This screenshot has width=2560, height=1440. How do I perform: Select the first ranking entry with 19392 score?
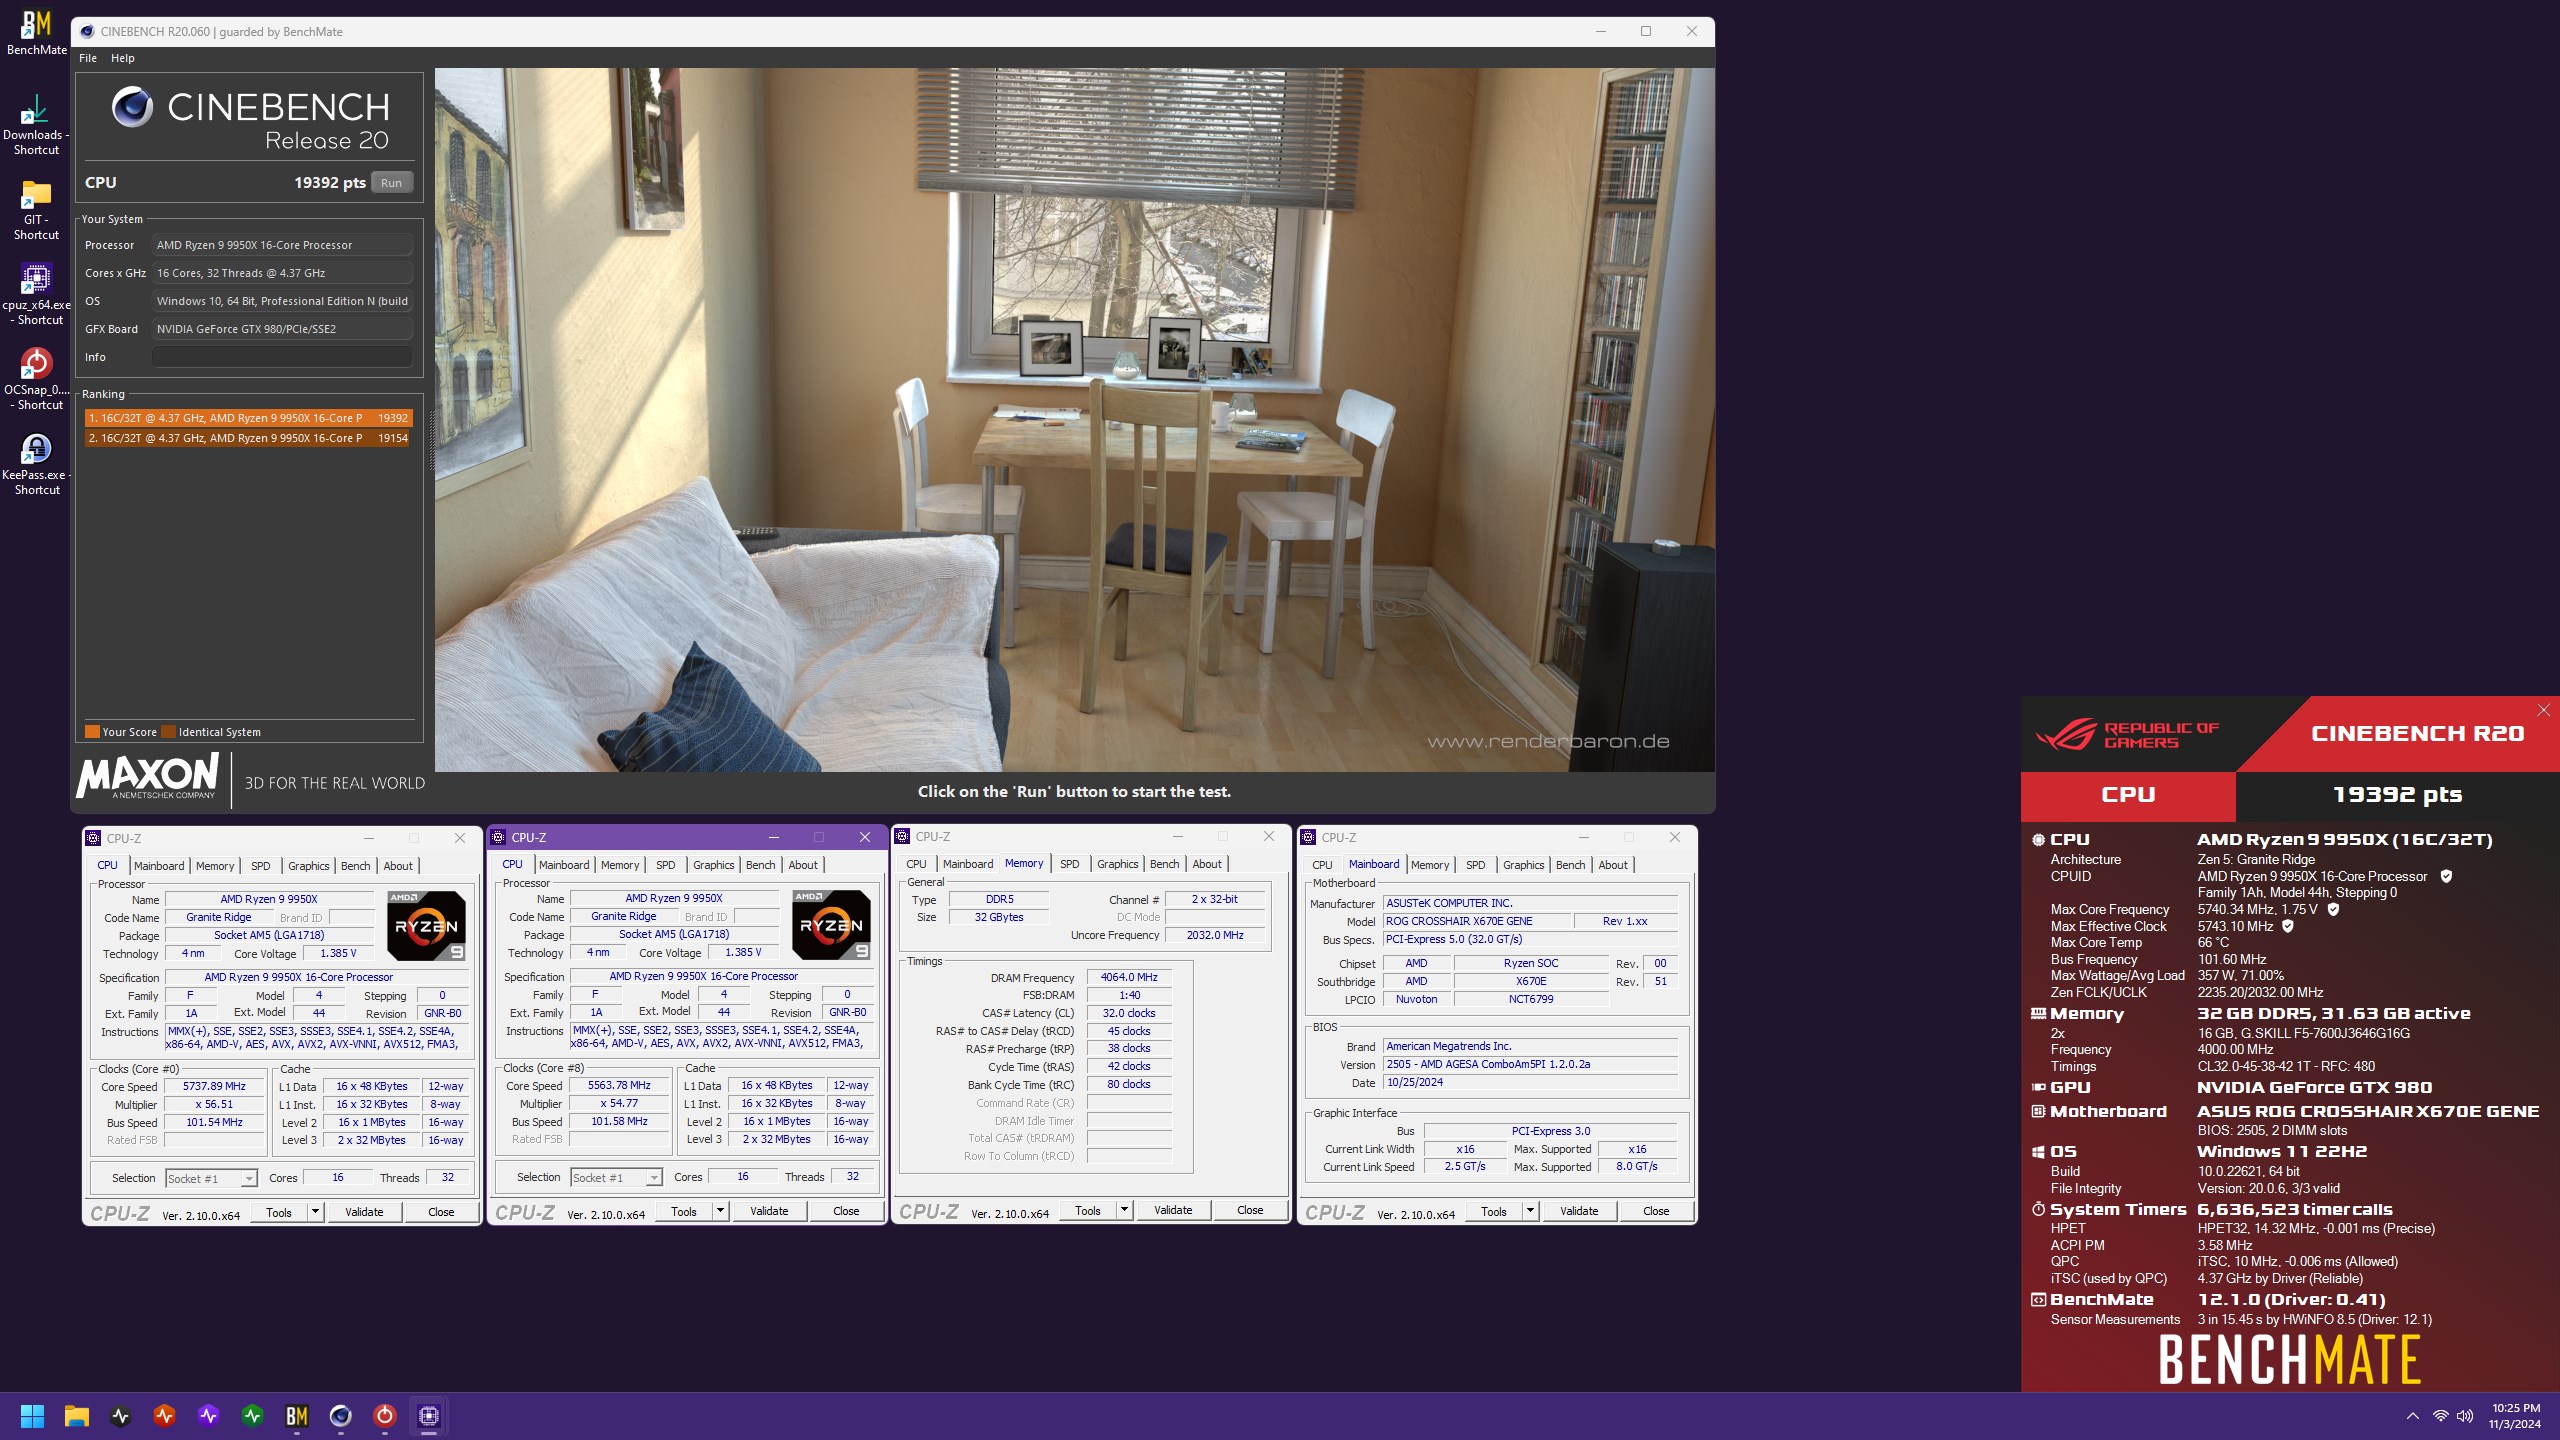pos(248,418)
